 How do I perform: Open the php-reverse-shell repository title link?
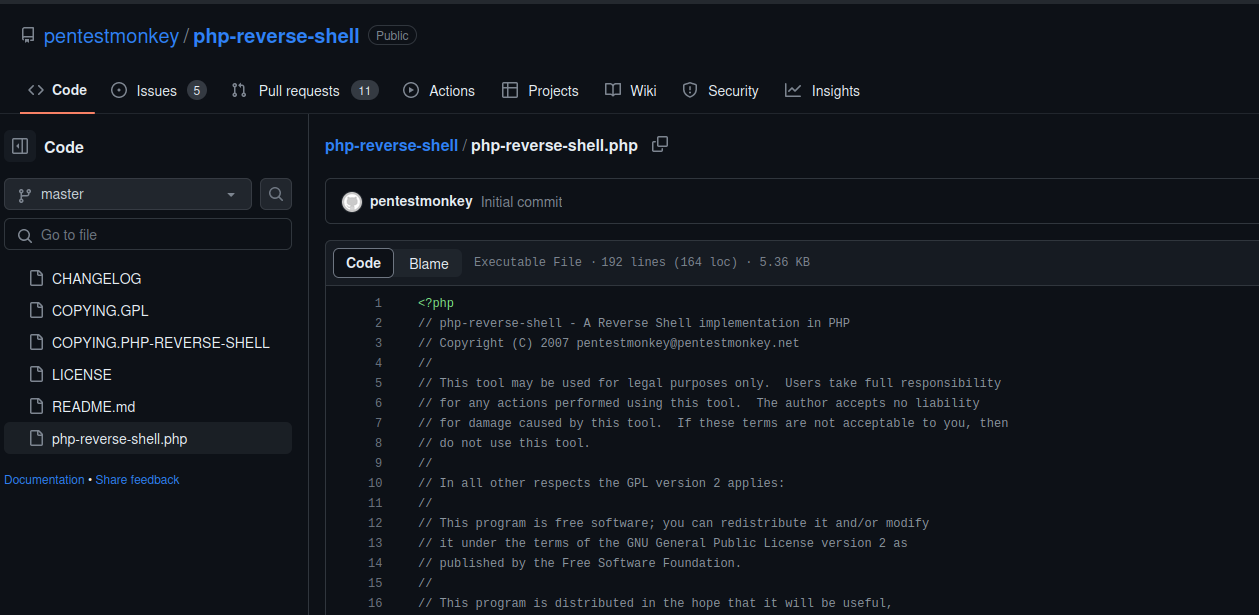[x=276, y=37]
